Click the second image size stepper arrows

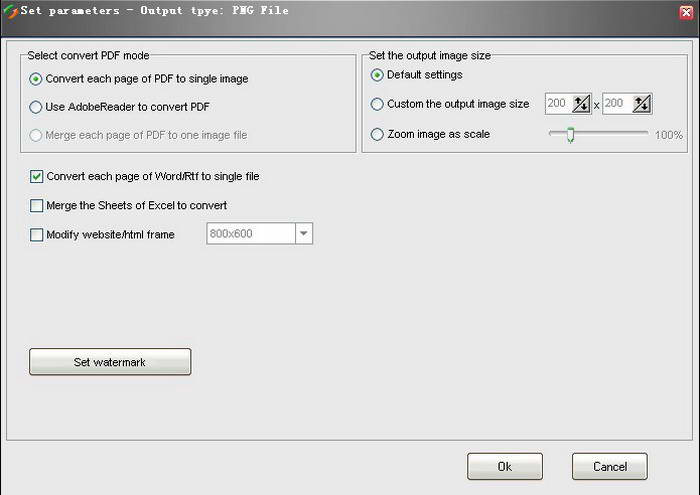point(642,104)
